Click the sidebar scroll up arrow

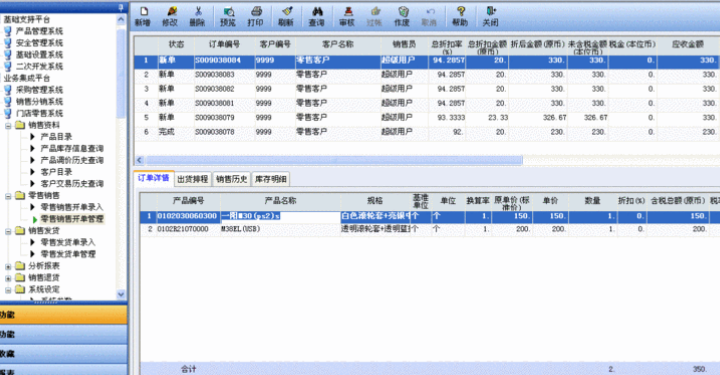(x=121, y=20)
